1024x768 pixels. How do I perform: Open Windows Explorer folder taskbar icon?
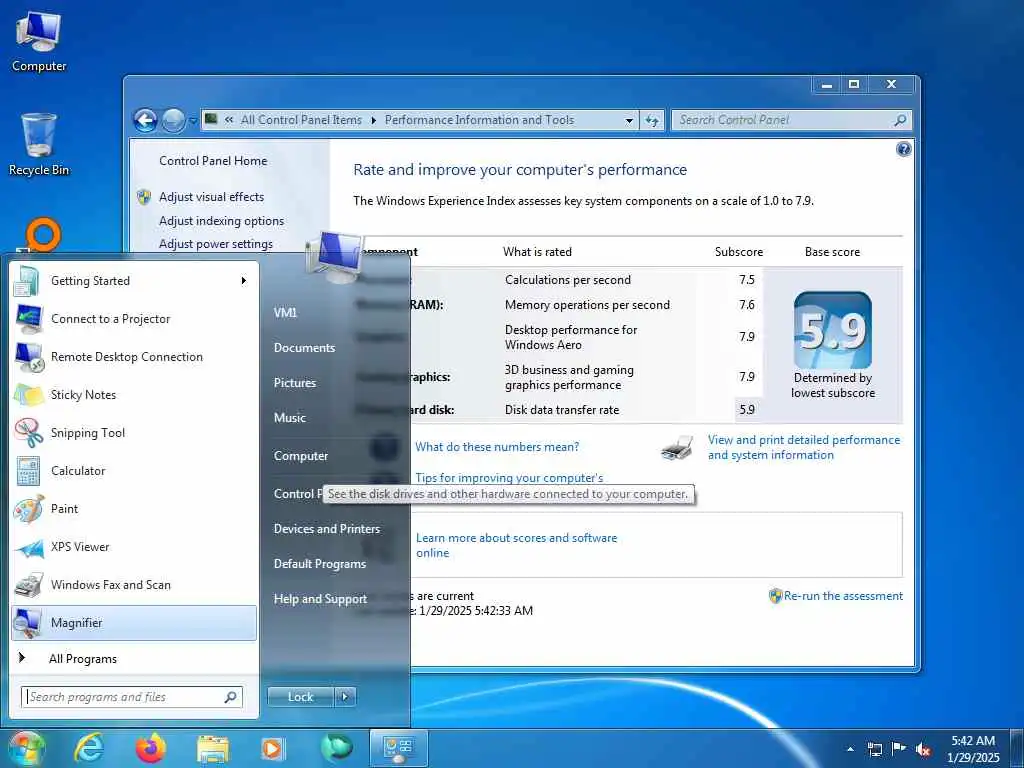[213, 748]
